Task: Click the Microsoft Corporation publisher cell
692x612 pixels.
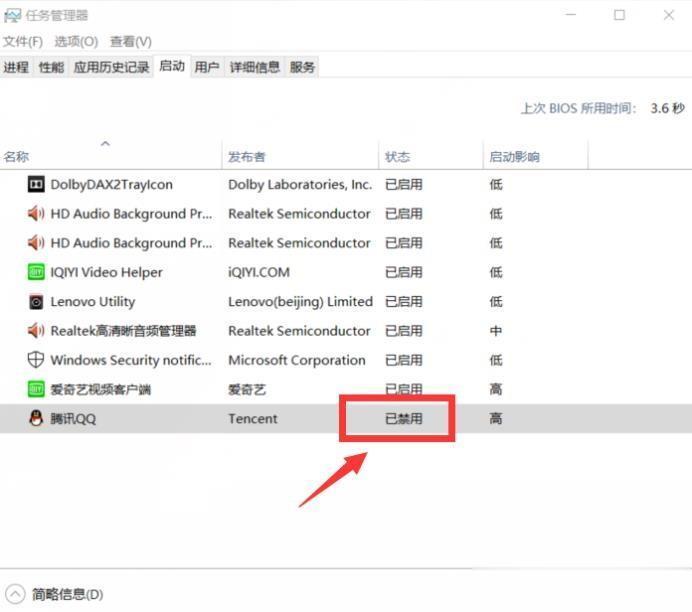Action: pyautogui.click(x=297, y=360)
